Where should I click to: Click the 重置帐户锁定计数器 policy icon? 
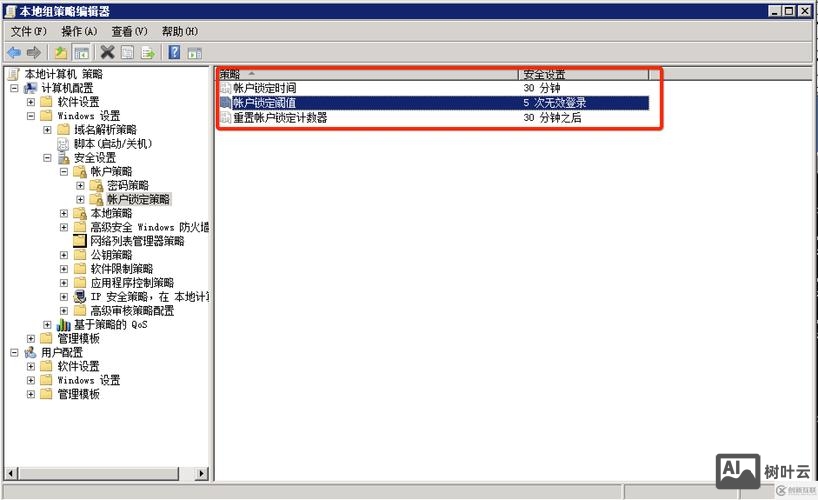[225, 117]
